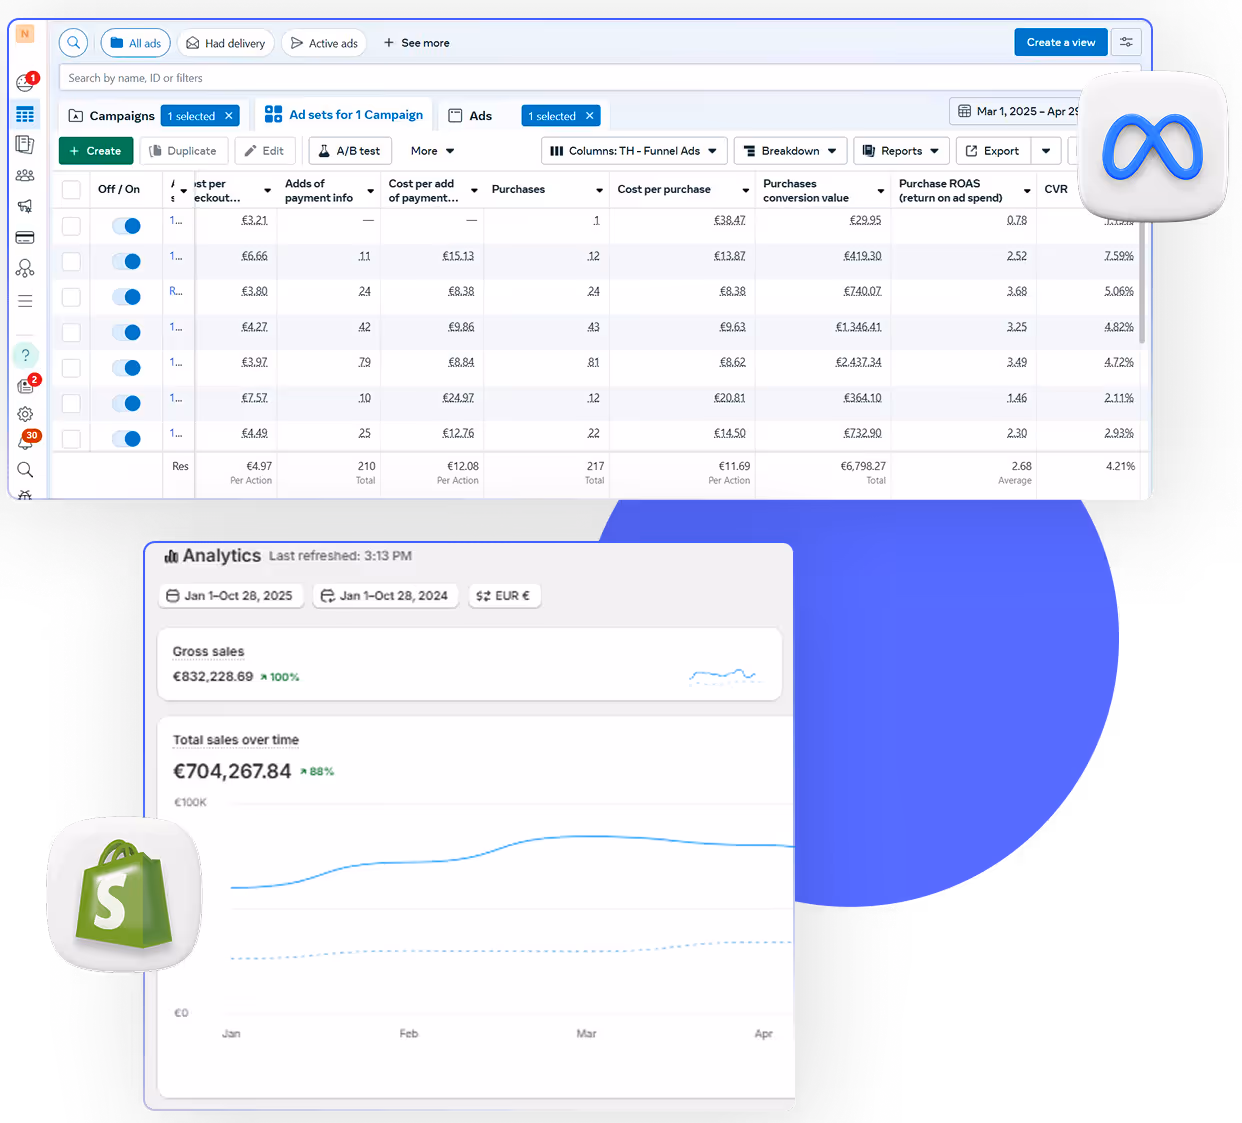Expand the Columns: TH - Funnel Ads dropdown
This screenshot has height=1123, width=1242.
pos(633,150)
